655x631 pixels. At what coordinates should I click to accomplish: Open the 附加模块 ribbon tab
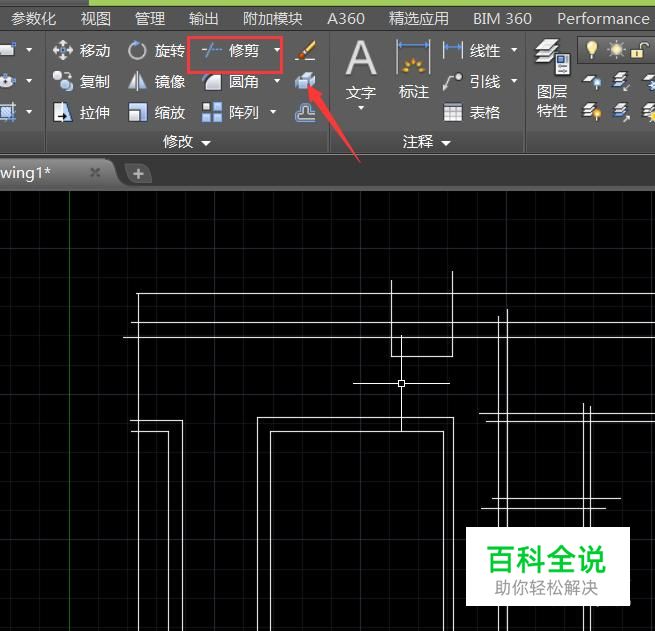tap(272, 18)
